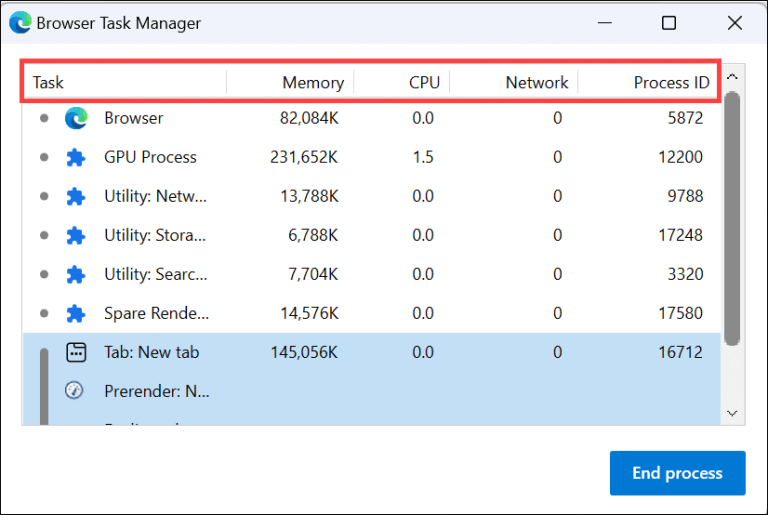Viewport: 768px width, 515px height.
Task: Select the Spare Rende... task
Action: 157,314
